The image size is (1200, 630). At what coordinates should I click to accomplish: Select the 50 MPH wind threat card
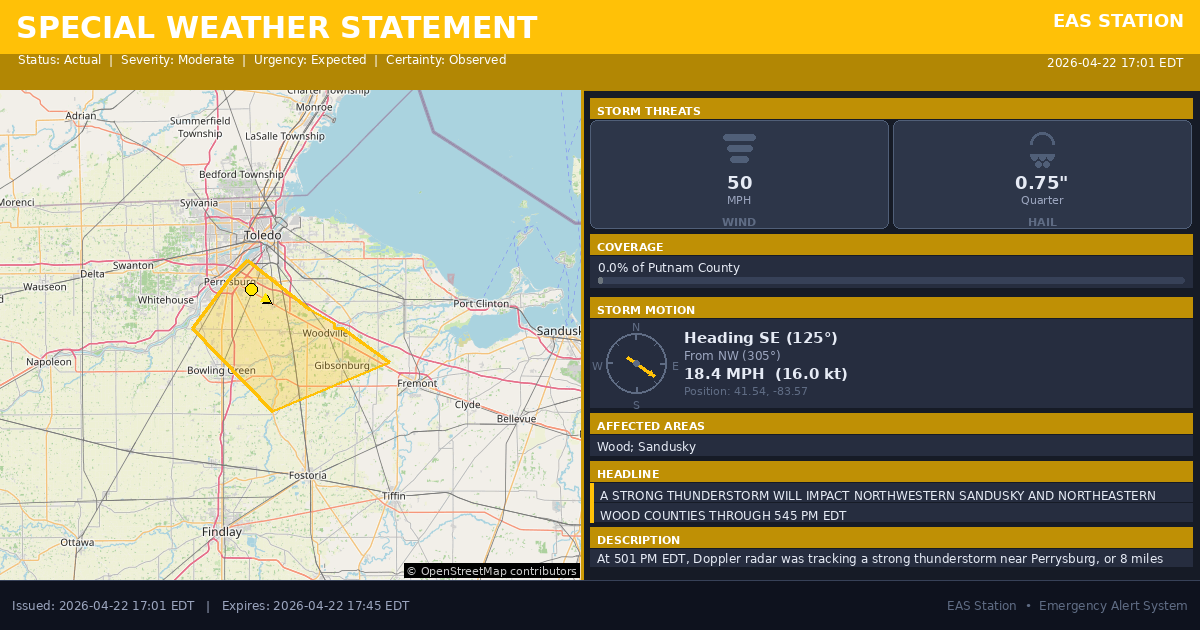click(739, 175)
